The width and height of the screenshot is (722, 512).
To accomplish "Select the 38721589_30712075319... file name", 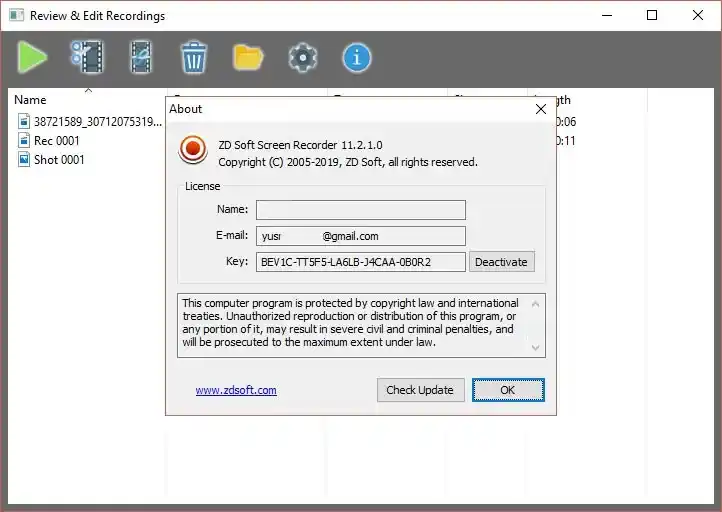I will 98,122.
